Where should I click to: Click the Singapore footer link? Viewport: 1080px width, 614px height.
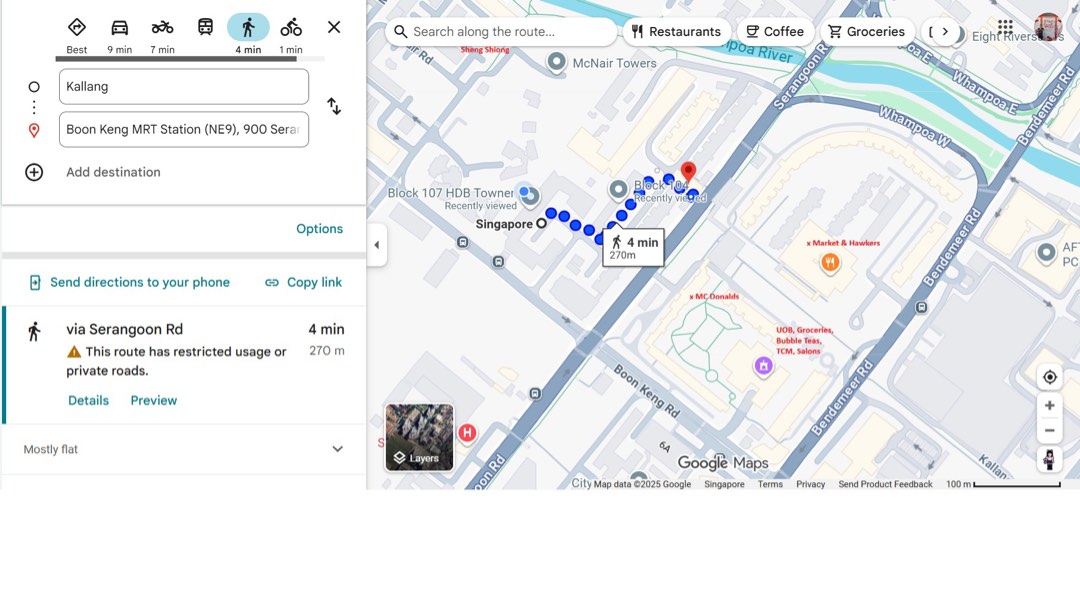[724, 484]
